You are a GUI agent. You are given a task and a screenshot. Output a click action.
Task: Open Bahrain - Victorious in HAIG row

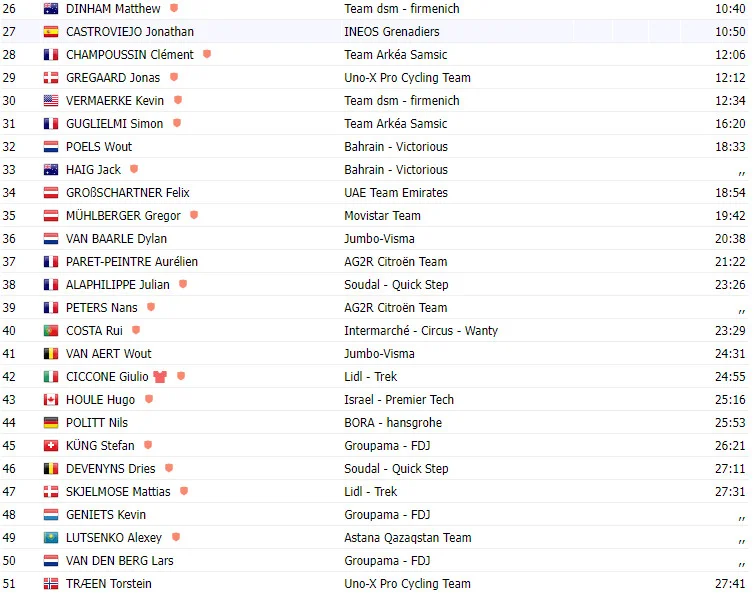point(396,170)
